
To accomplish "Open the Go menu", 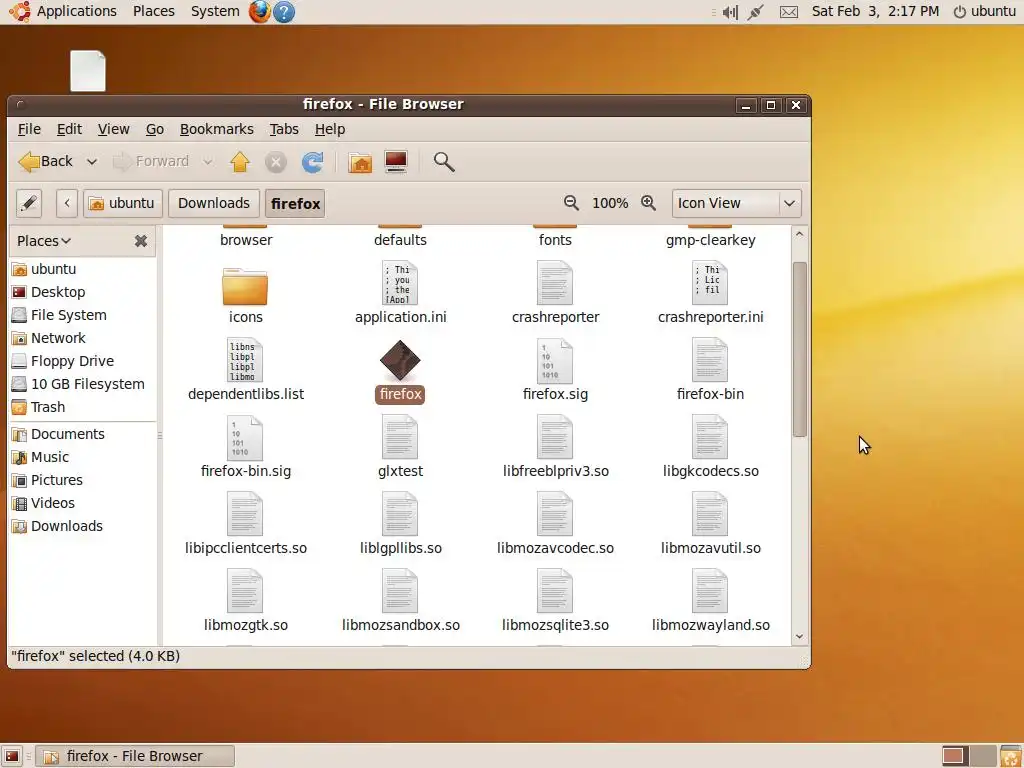I will coord(155,129).
